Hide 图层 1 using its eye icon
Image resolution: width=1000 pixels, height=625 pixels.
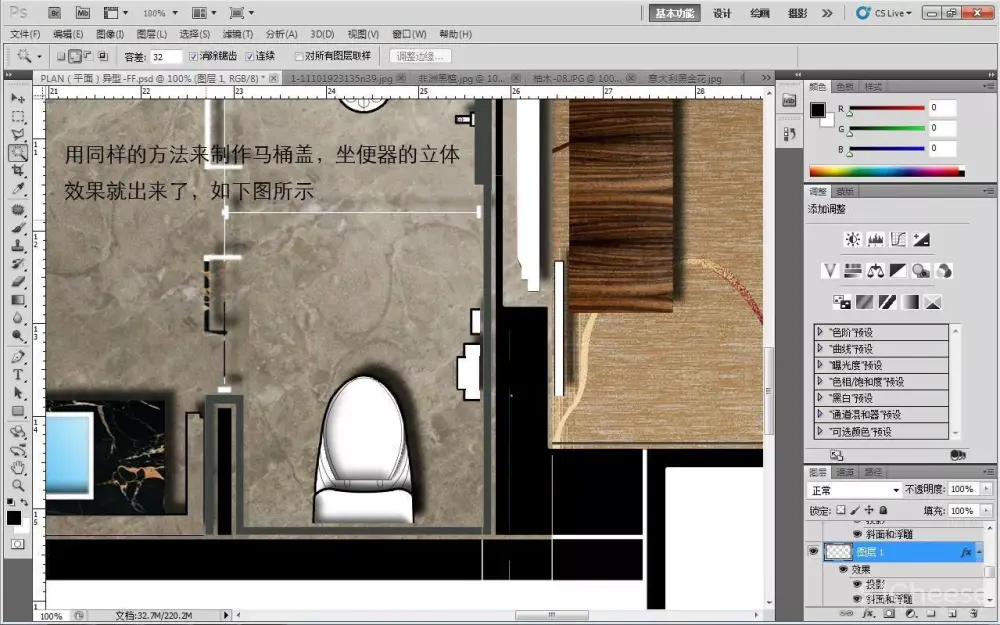pyautogui.click(x=813, y=551)
